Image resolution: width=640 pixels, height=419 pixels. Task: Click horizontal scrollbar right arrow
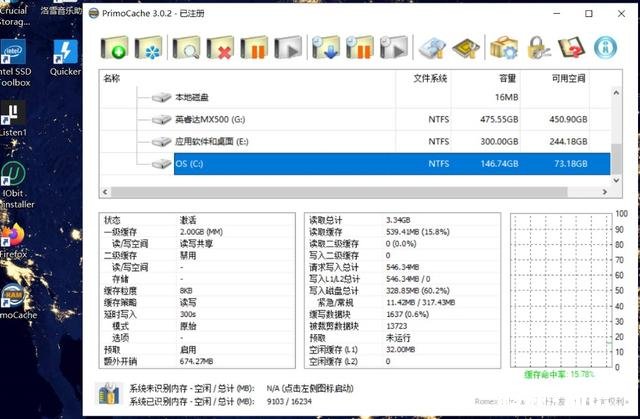click(605, 192)
